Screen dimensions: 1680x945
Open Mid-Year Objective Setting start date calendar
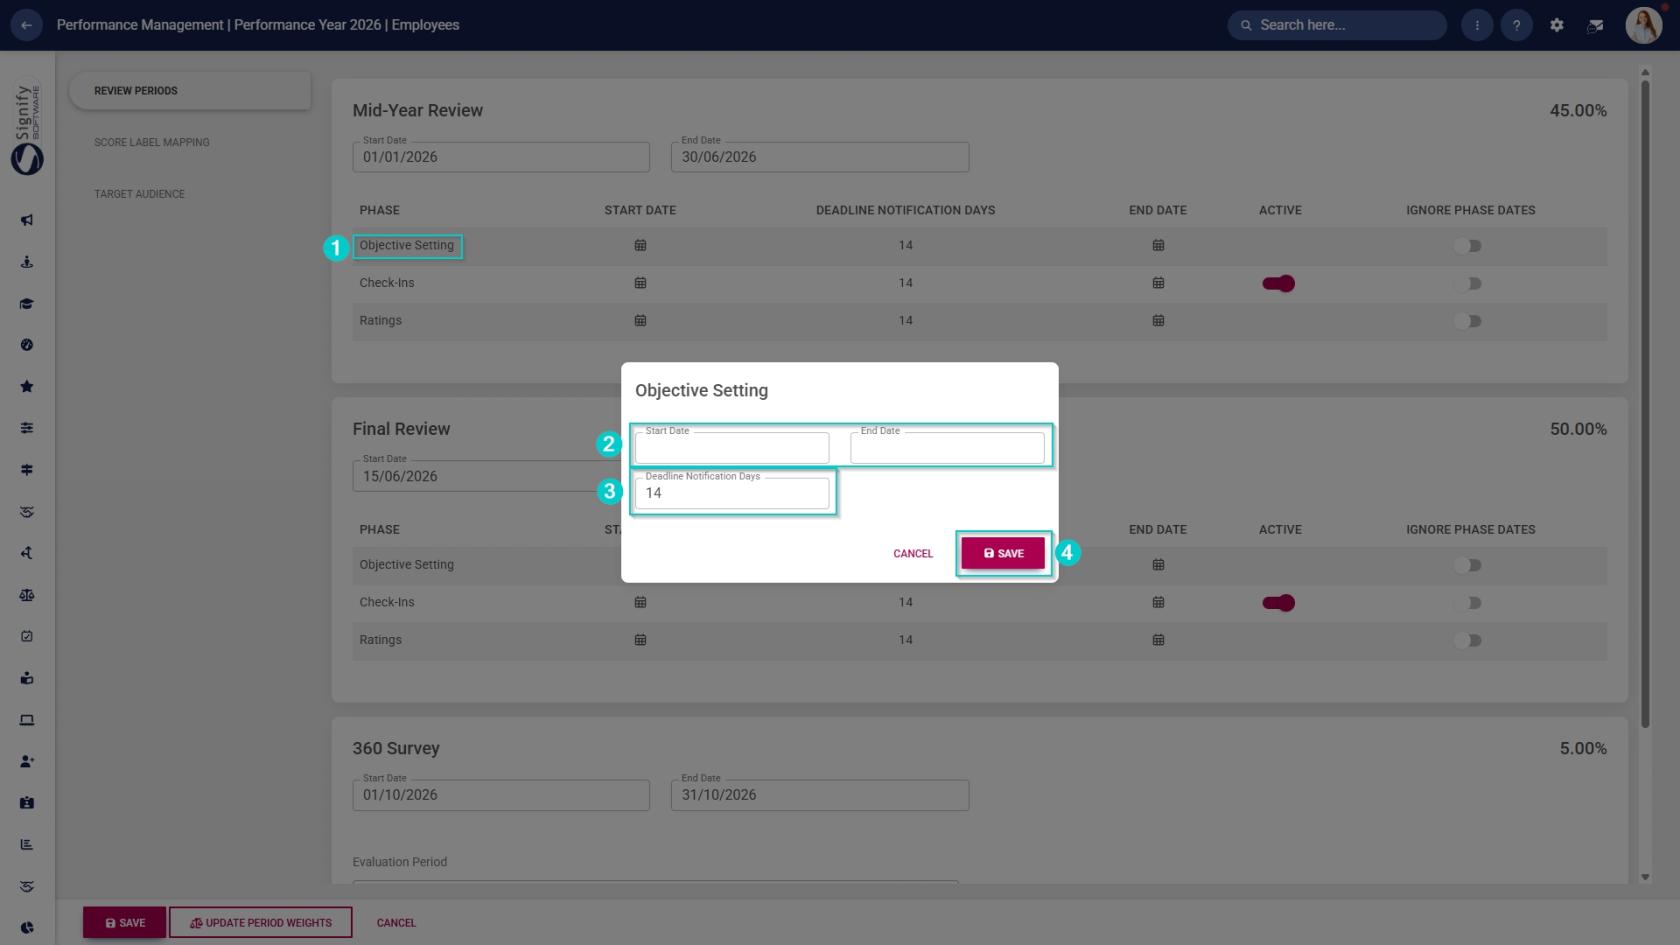640,246
